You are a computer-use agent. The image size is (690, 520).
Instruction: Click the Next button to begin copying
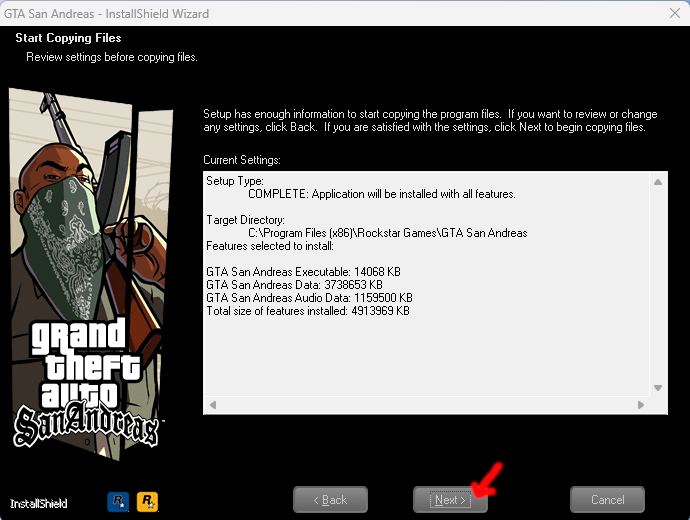pyautogui.click(x=450, y=500)
